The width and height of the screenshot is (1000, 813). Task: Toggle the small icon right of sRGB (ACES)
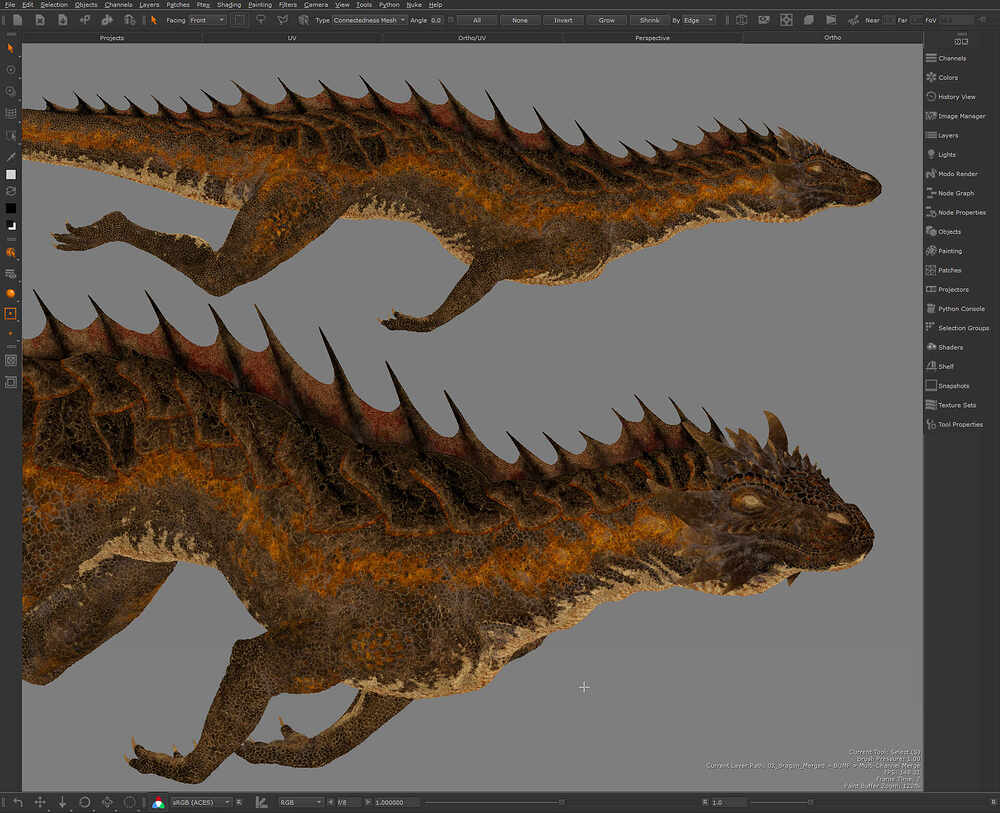click(239, 803)
